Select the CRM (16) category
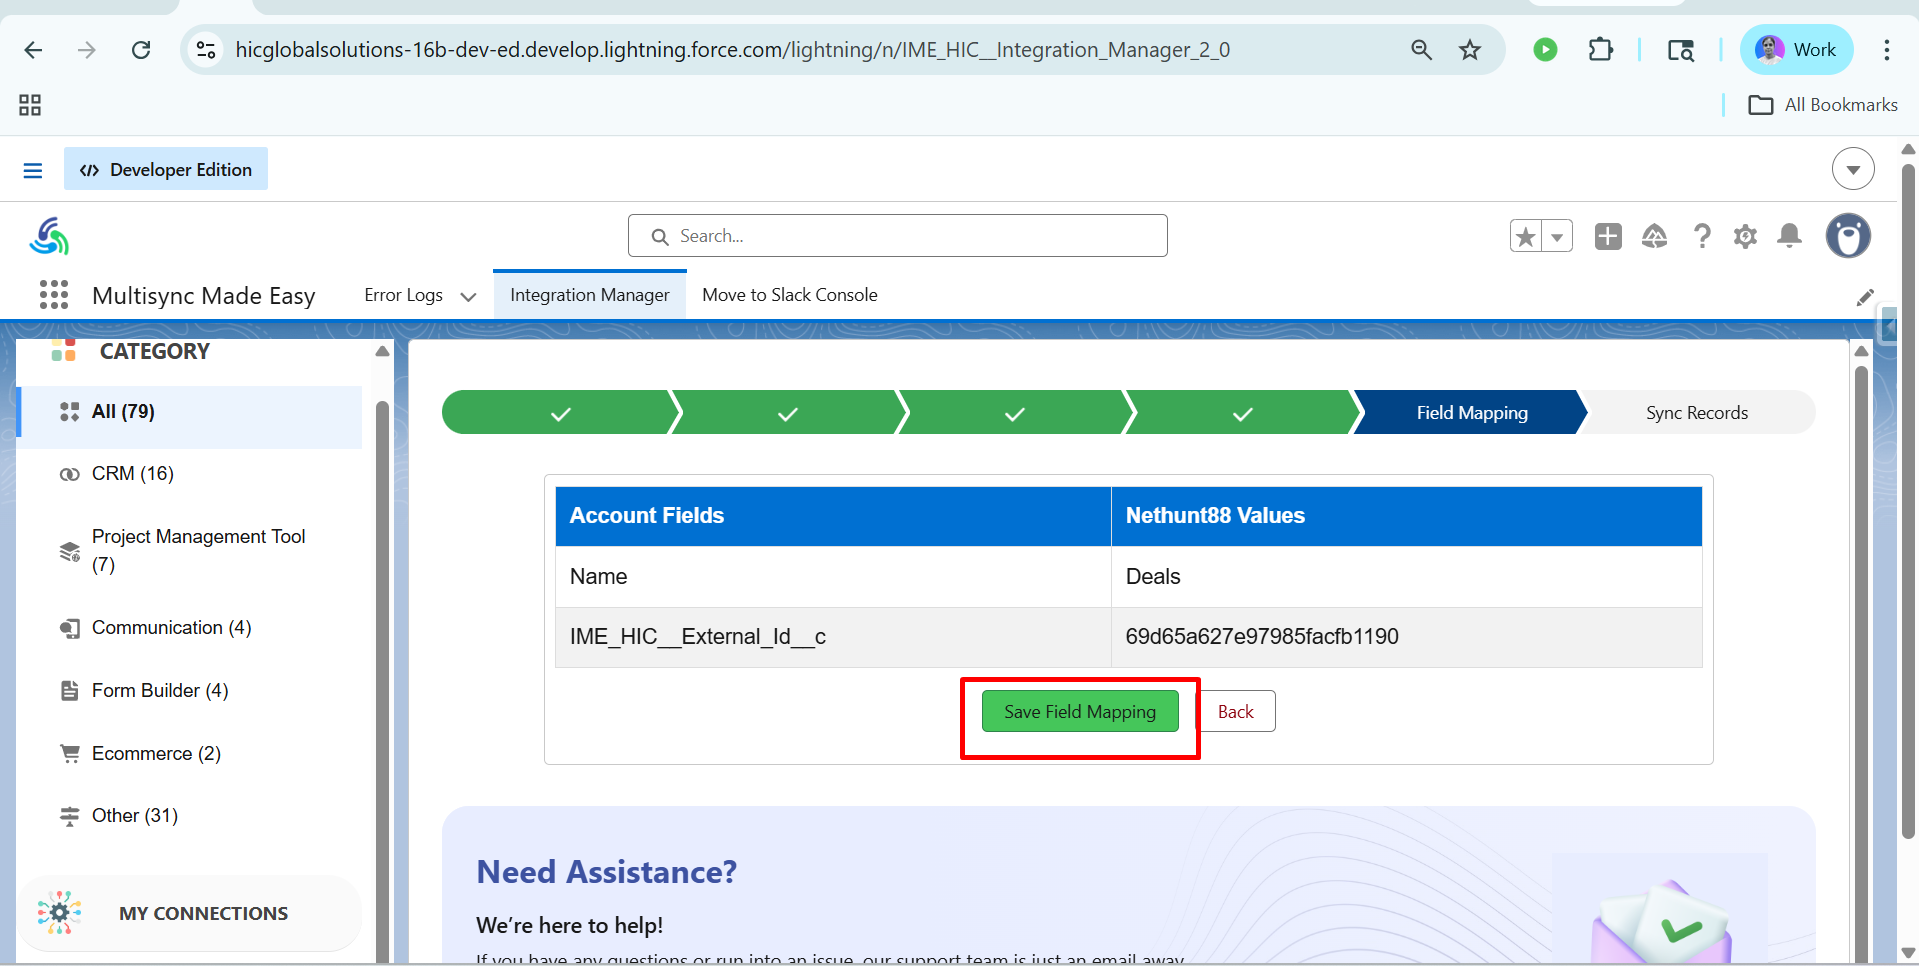This screenshot has height=966, width=1919. [132, 473]
